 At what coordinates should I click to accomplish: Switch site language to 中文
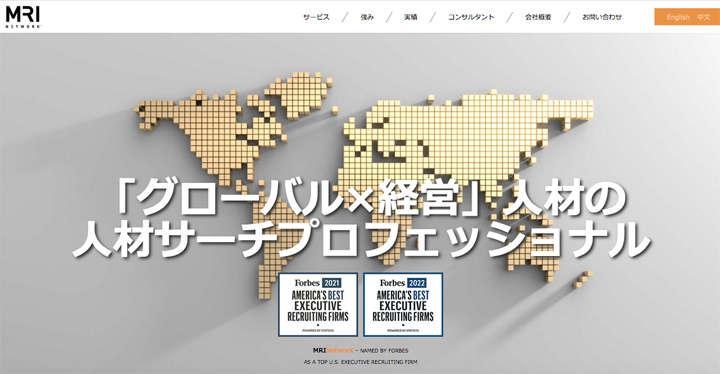(x=703, y=17)
